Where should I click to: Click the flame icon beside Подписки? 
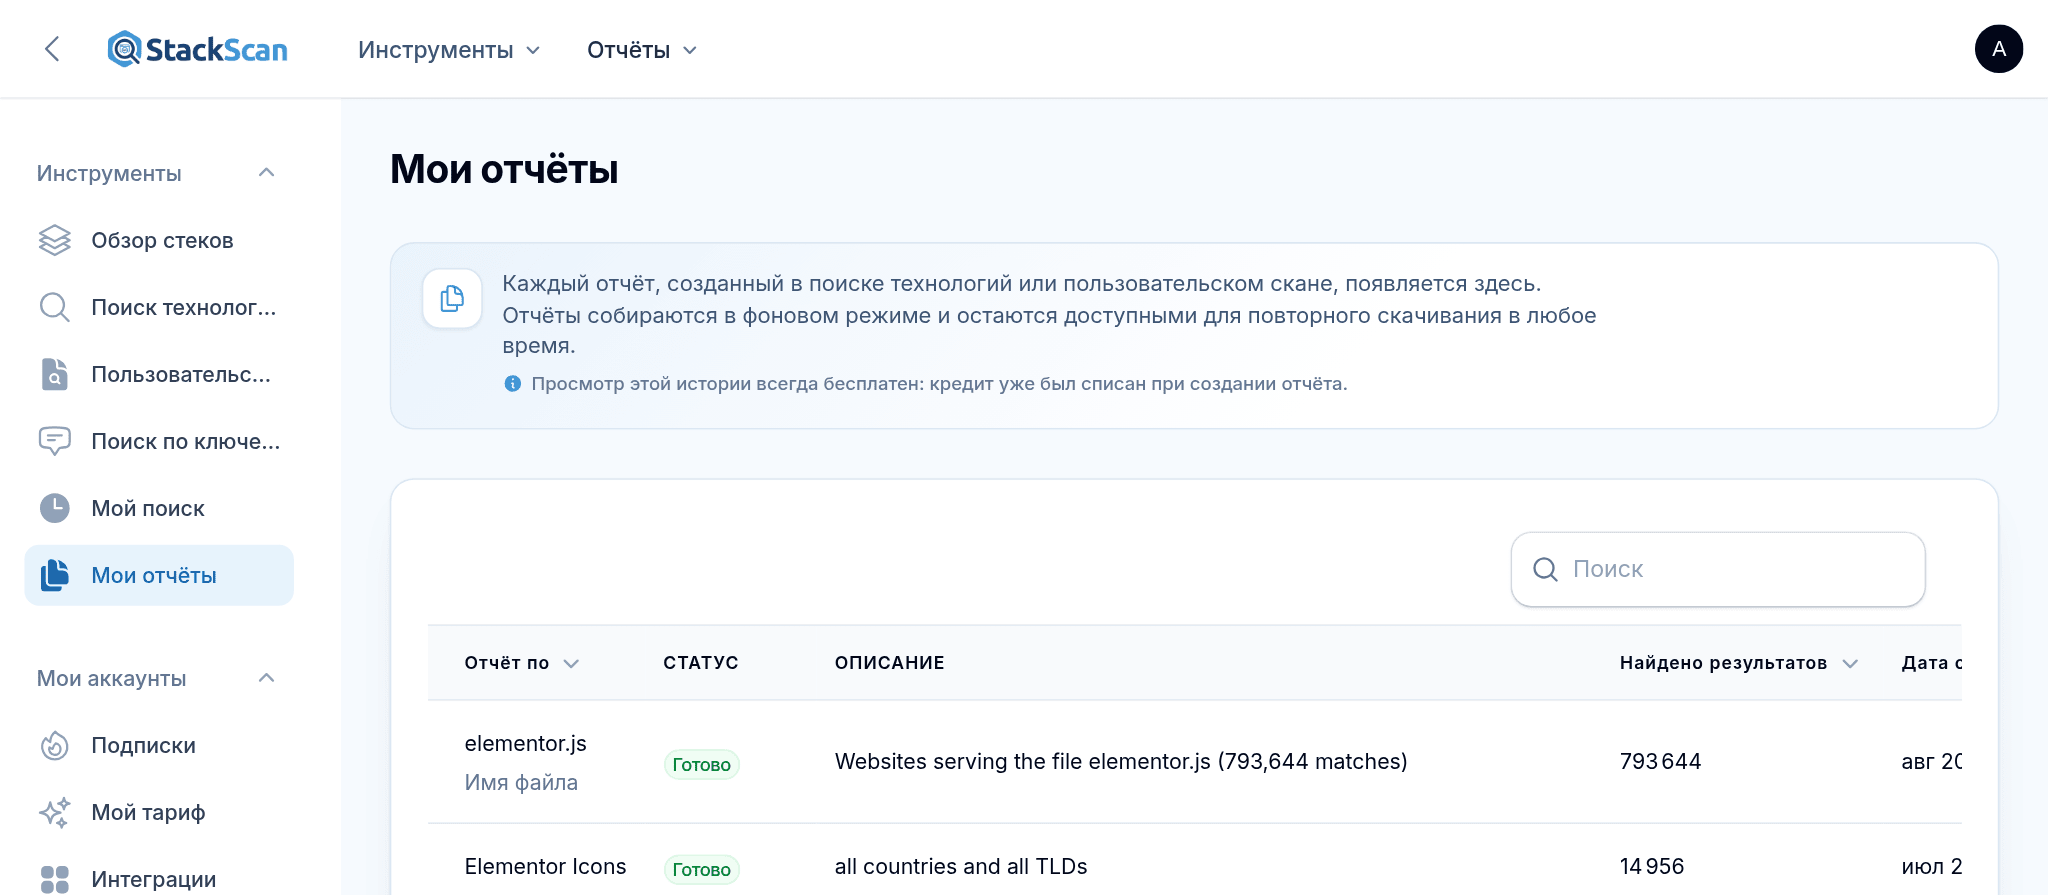click(55, 745)
